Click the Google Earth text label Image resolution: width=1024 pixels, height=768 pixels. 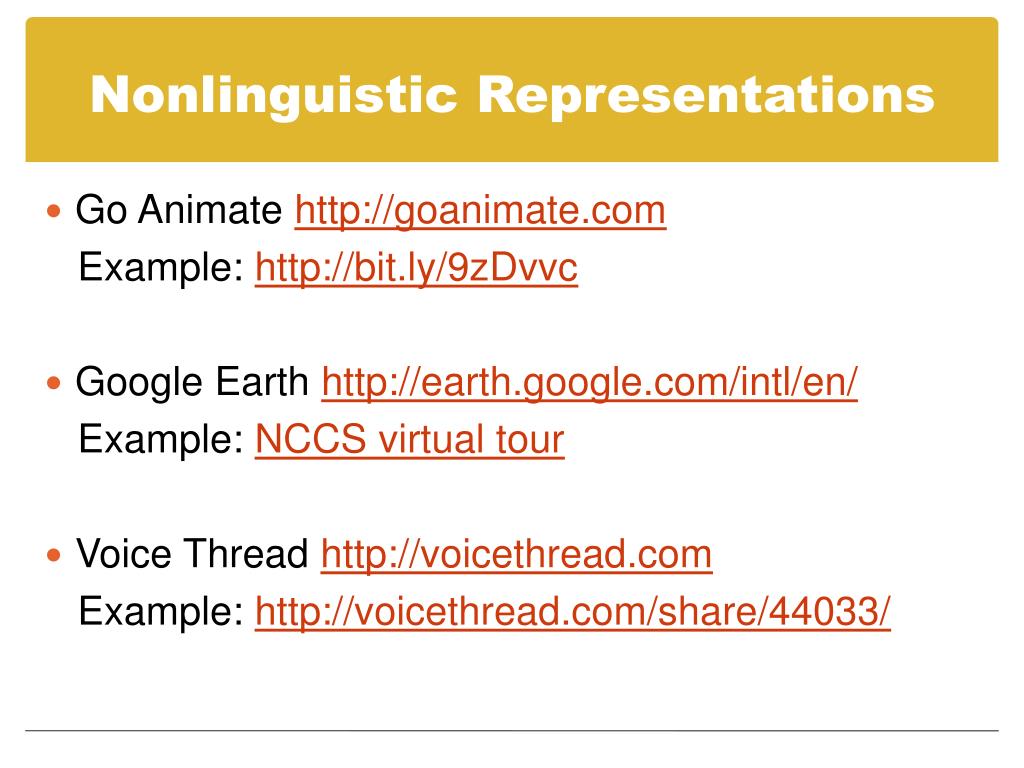pos(192,383)
